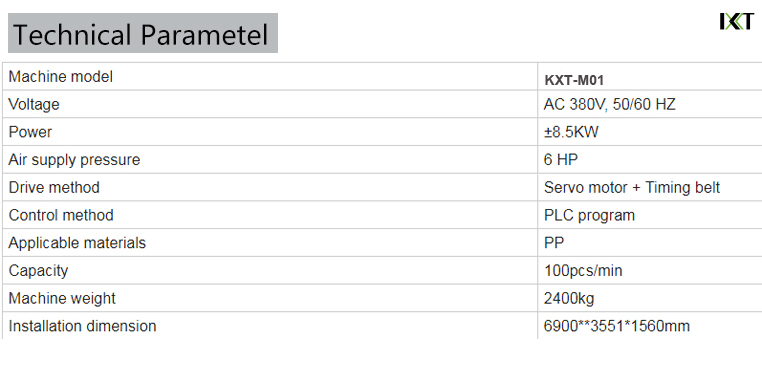Select the 6900**3551*1560mm dimension value
Image resolution: width=762 pixels, height=372 pixels.
pyautogui.click(x=616, y=326)
